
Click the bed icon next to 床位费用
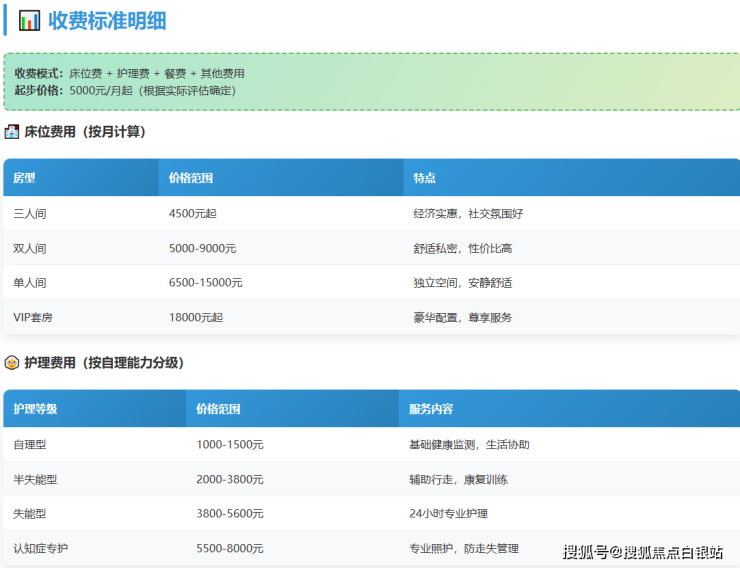click(12, 132)
